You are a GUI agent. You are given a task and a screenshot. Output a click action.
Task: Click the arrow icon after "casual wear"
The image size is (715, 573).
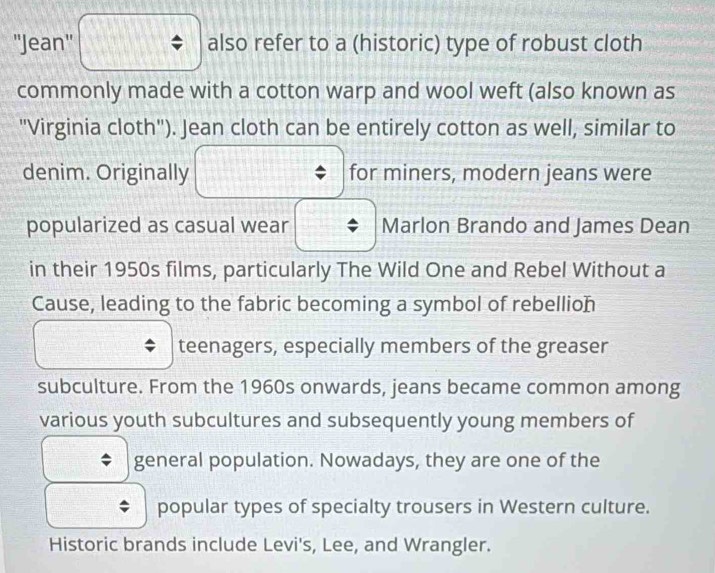pos(353,225)
